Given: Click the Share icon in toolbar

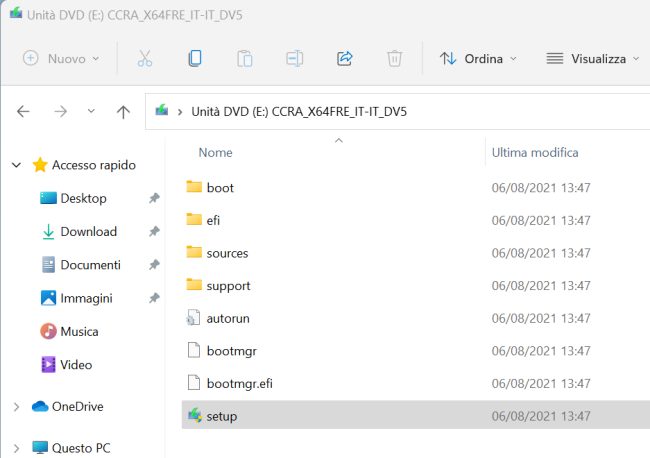Looking at the screenshot, I should (344, 58).
